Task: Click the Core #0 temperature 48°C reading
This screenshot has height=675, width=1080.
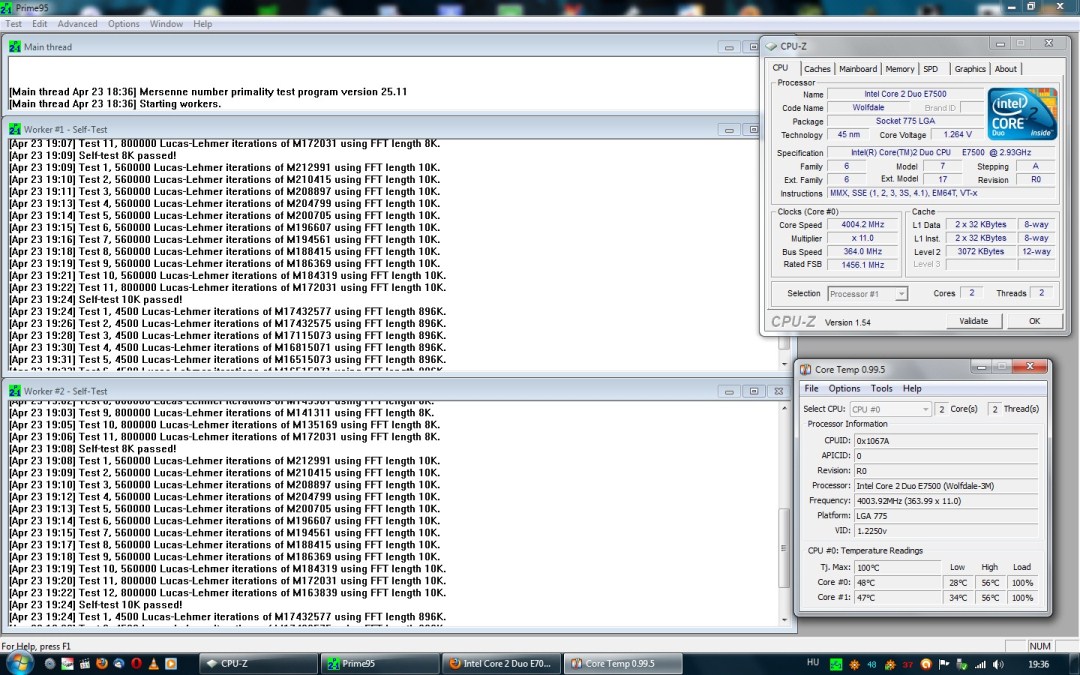Action: coord(897,583)
